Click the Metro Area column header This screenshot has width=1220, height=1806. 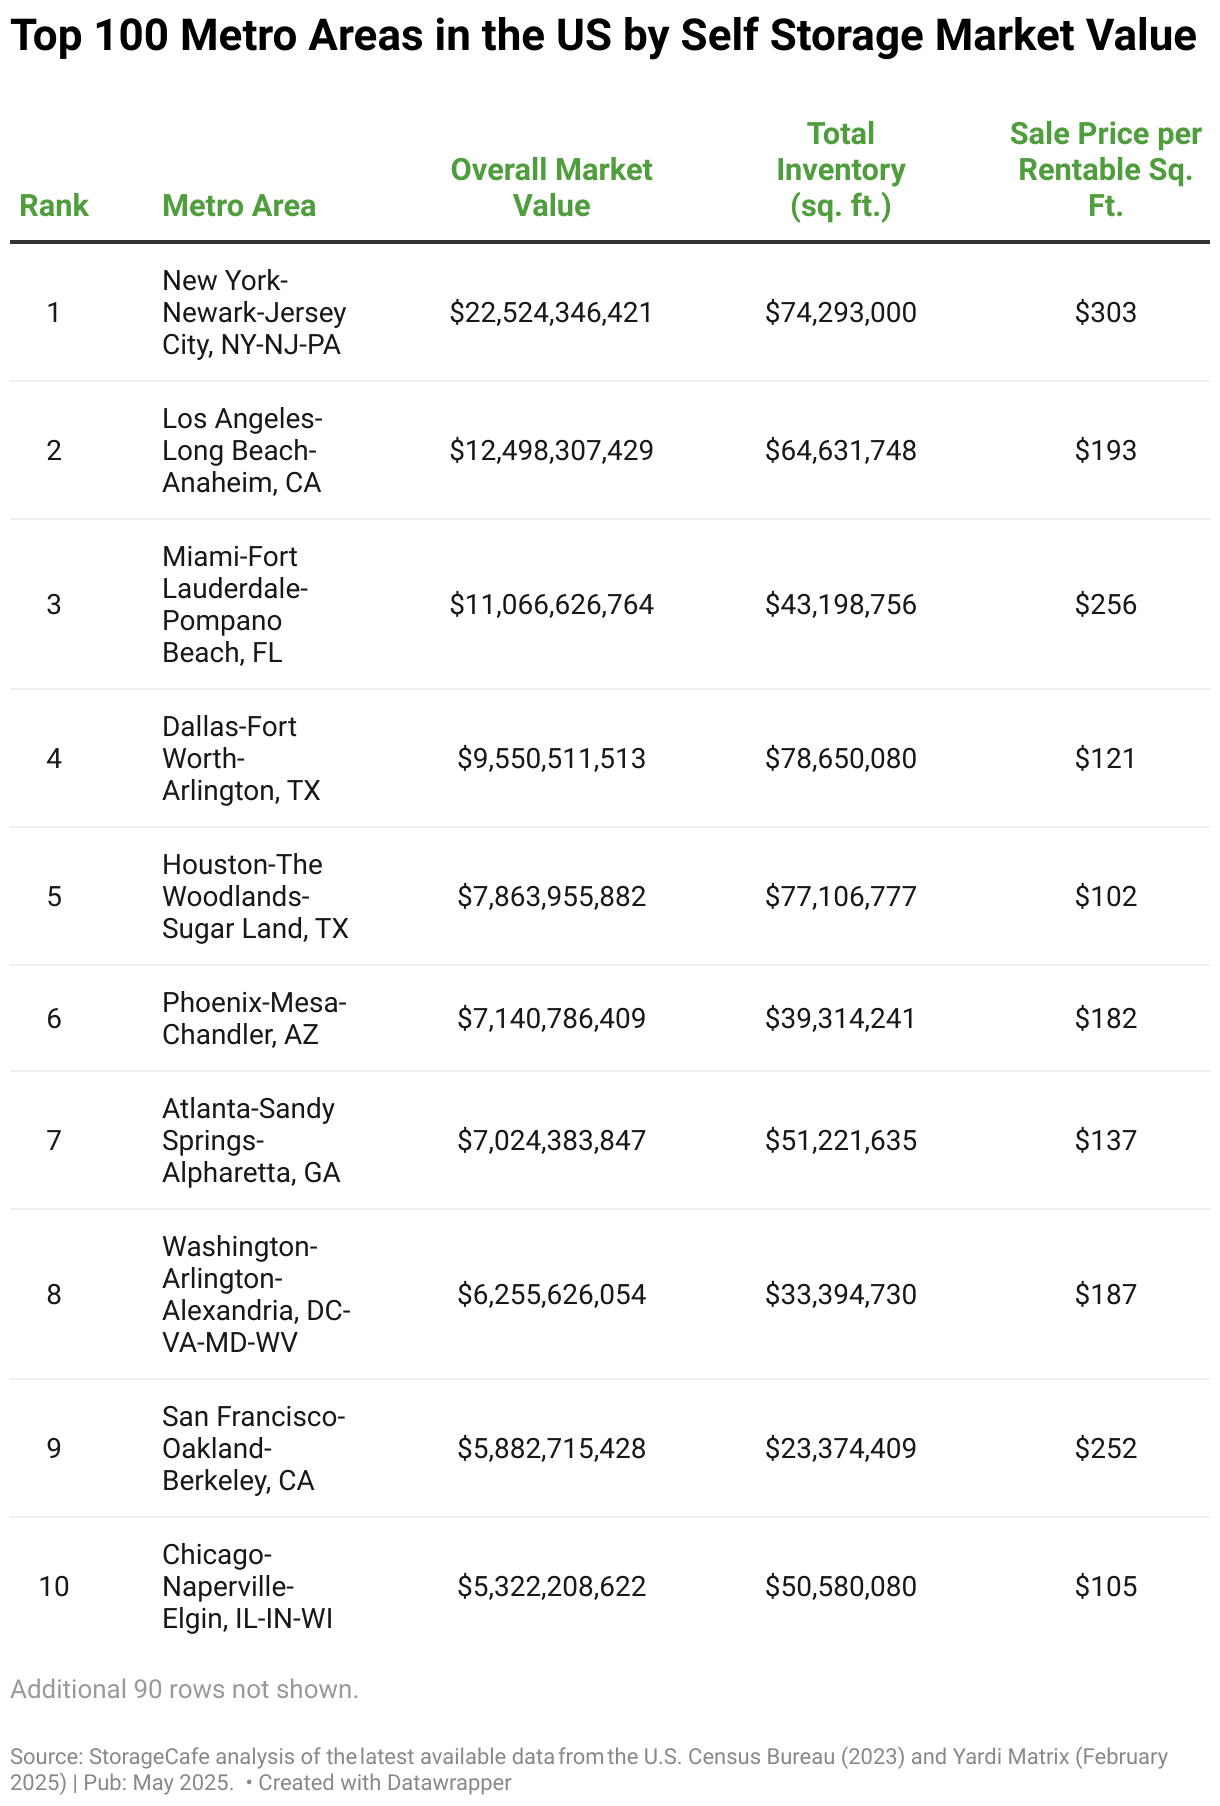[x=239, y=205]
